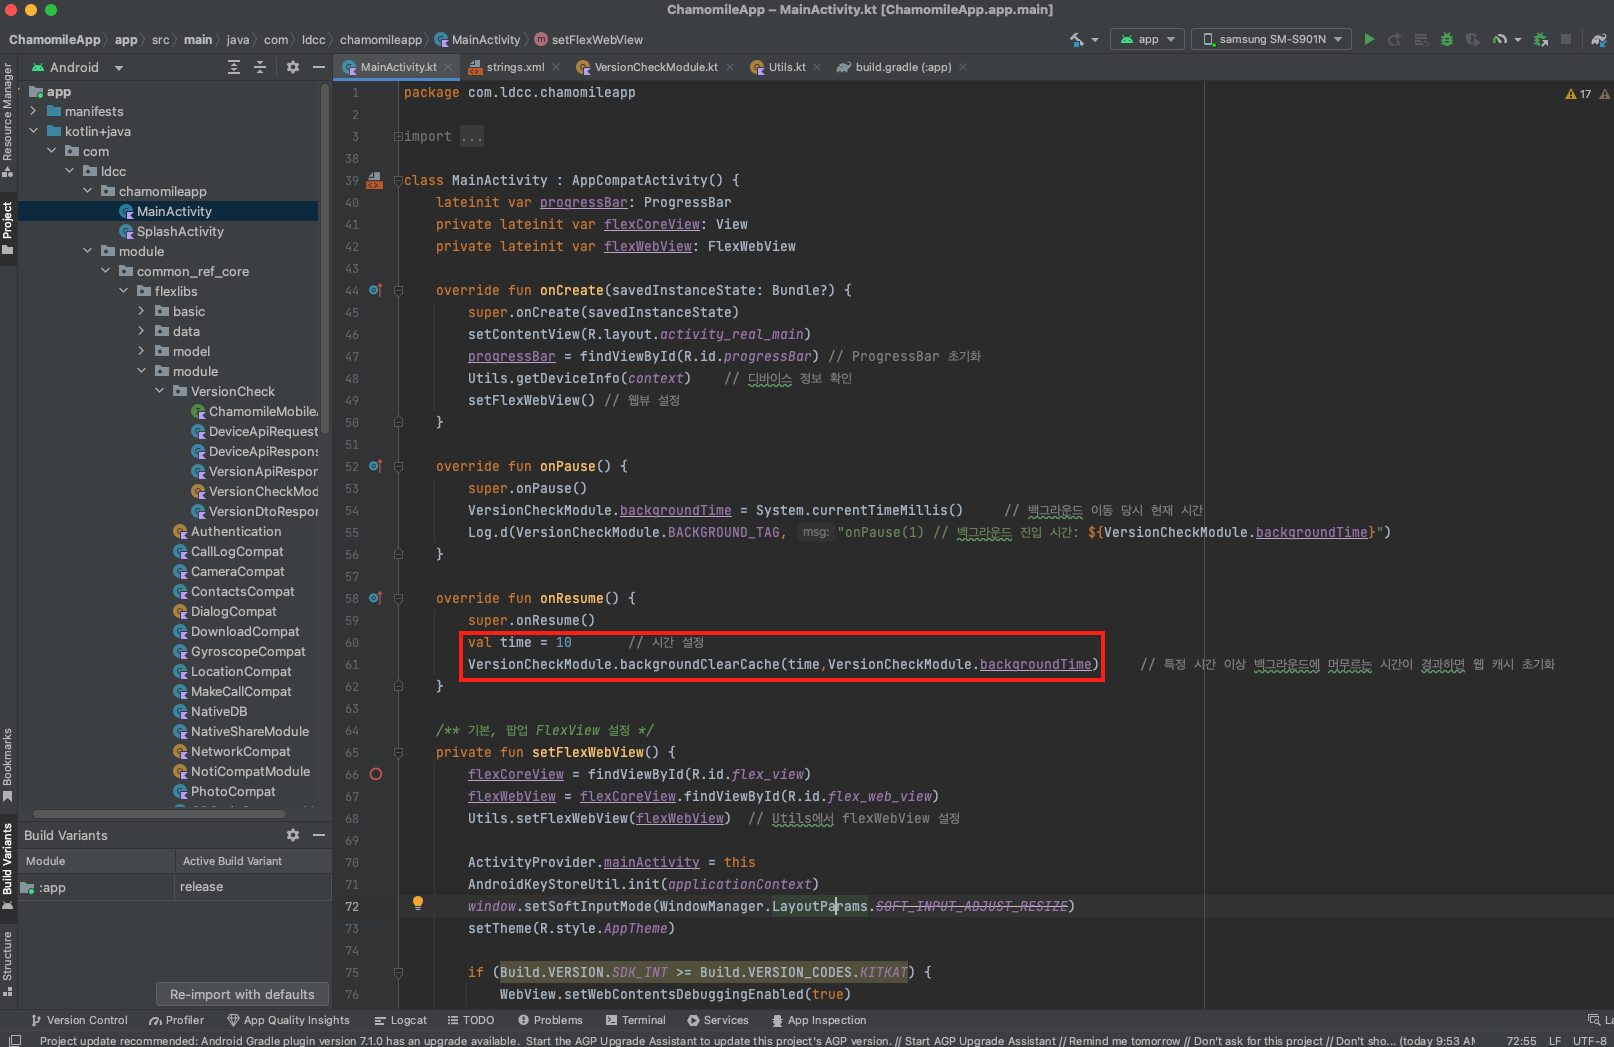This screenshot has height=1047, width=1614.
Task: Click the intention lightbulb on line 72
Action: (418, 903)
